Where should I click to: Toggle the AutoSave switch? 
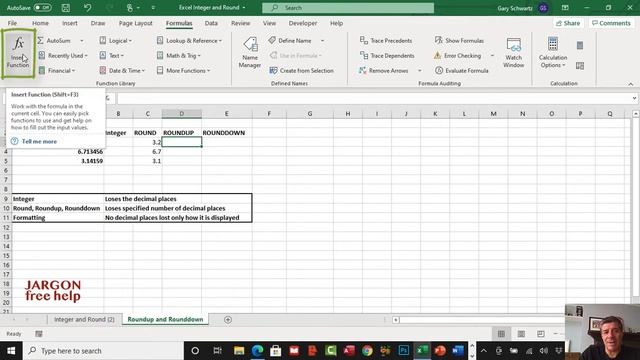tap(42, 7)
